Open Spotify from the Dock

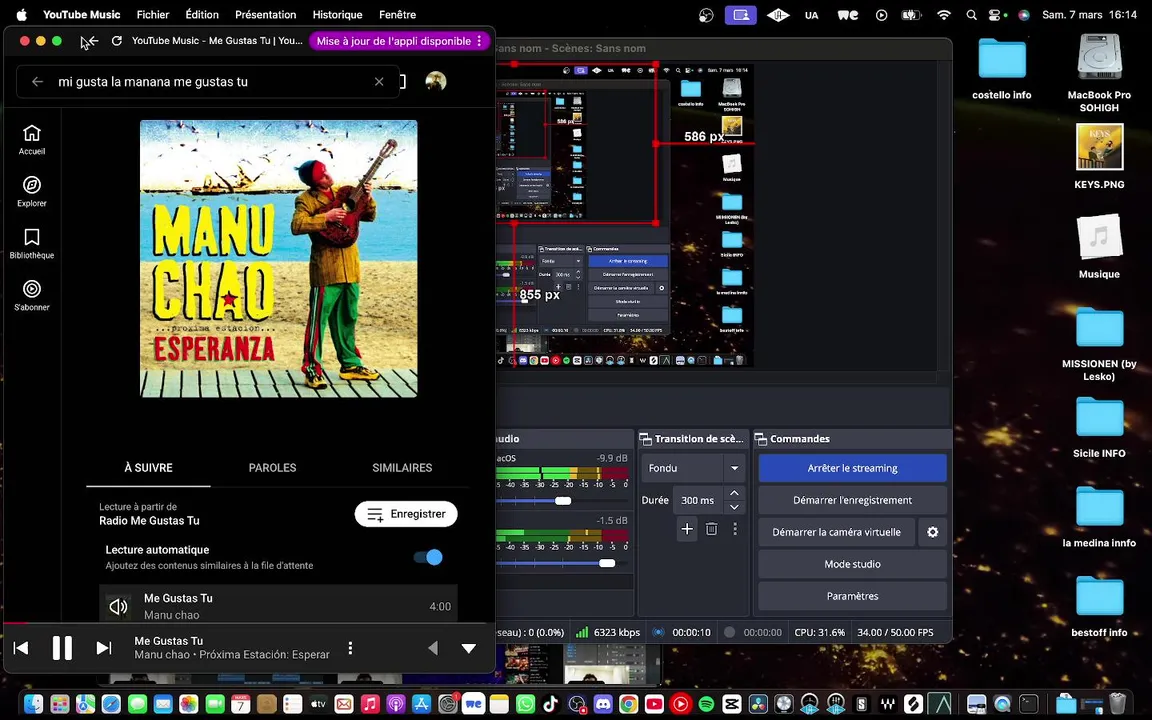pos(706,704)
